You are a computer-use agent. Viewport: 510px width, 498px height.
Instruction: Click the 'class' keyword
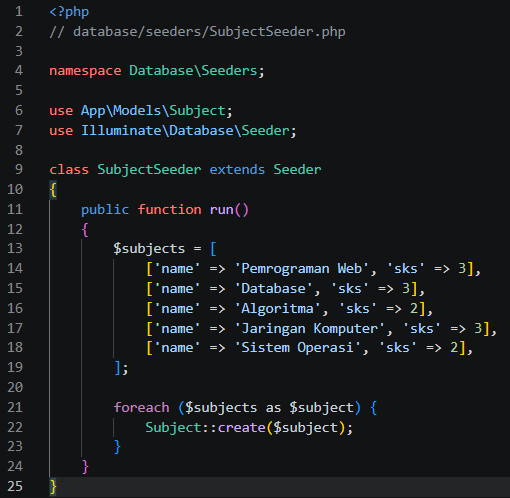pyautogui.click(x=69, y=169)
